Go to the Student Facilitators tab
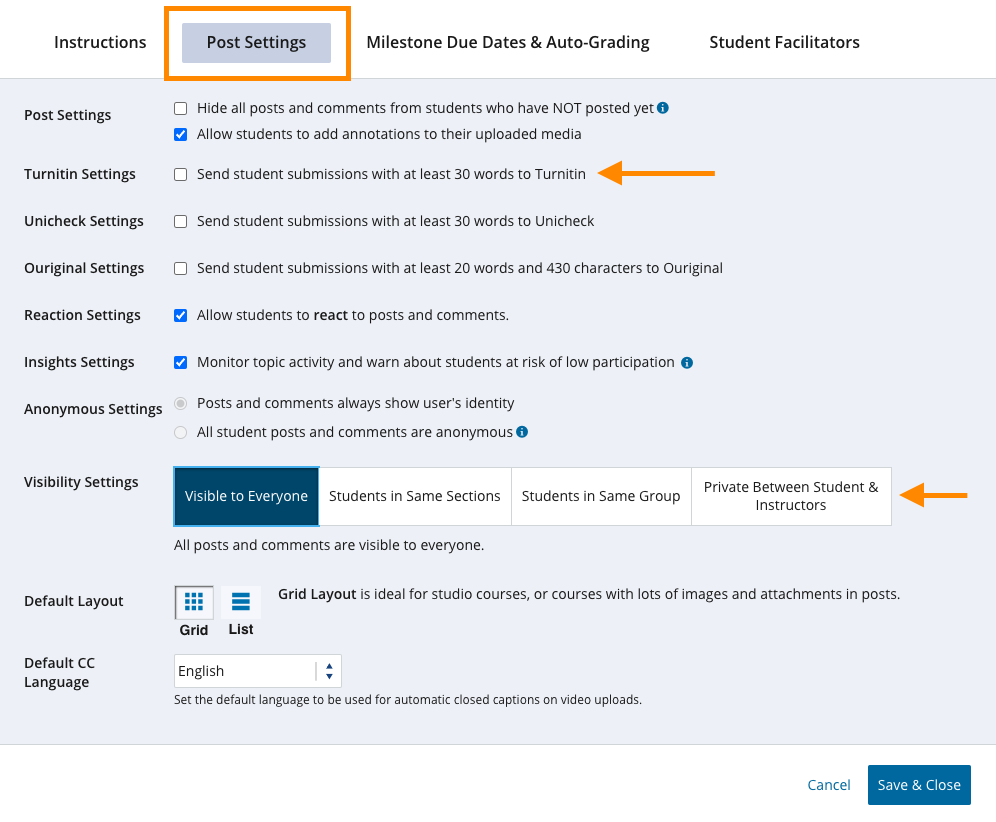Viewport: 996px width, 822px height. (x=784, y=42)
